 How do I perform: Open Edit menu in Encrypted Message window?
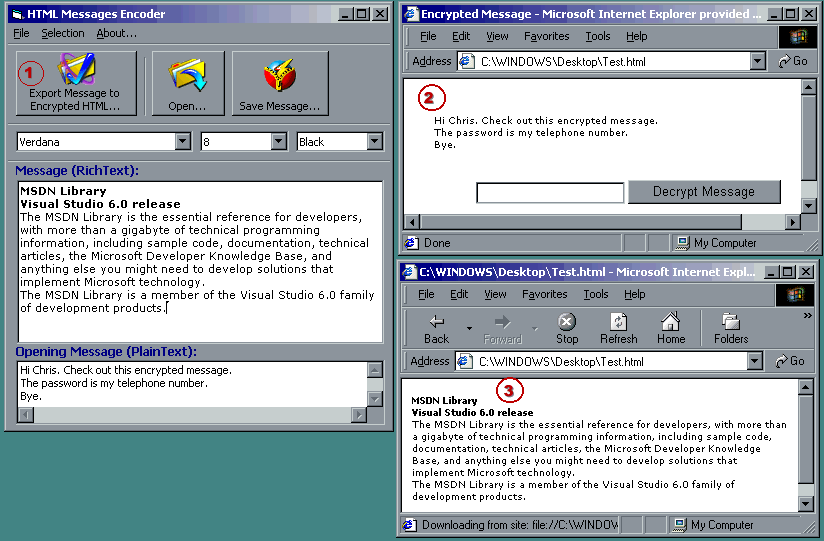point(461,36)
